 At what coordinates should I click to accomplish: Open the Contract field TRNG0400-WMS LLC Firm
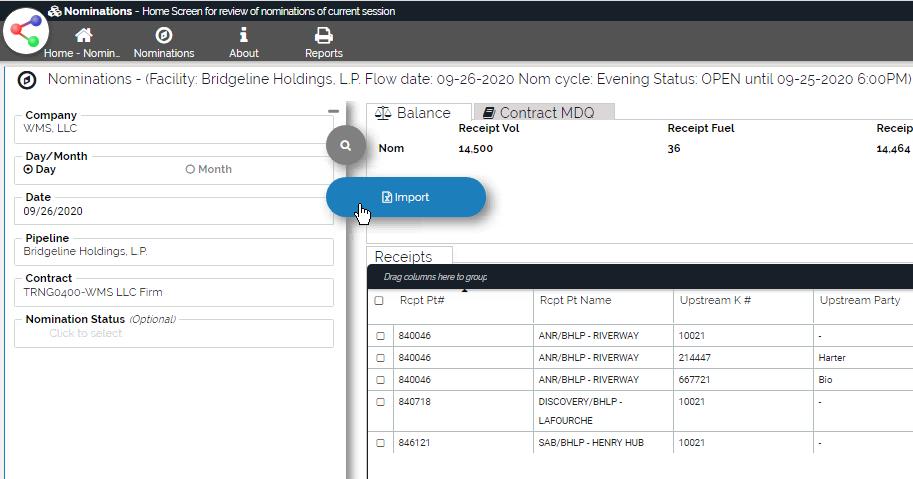coord(174,293)
